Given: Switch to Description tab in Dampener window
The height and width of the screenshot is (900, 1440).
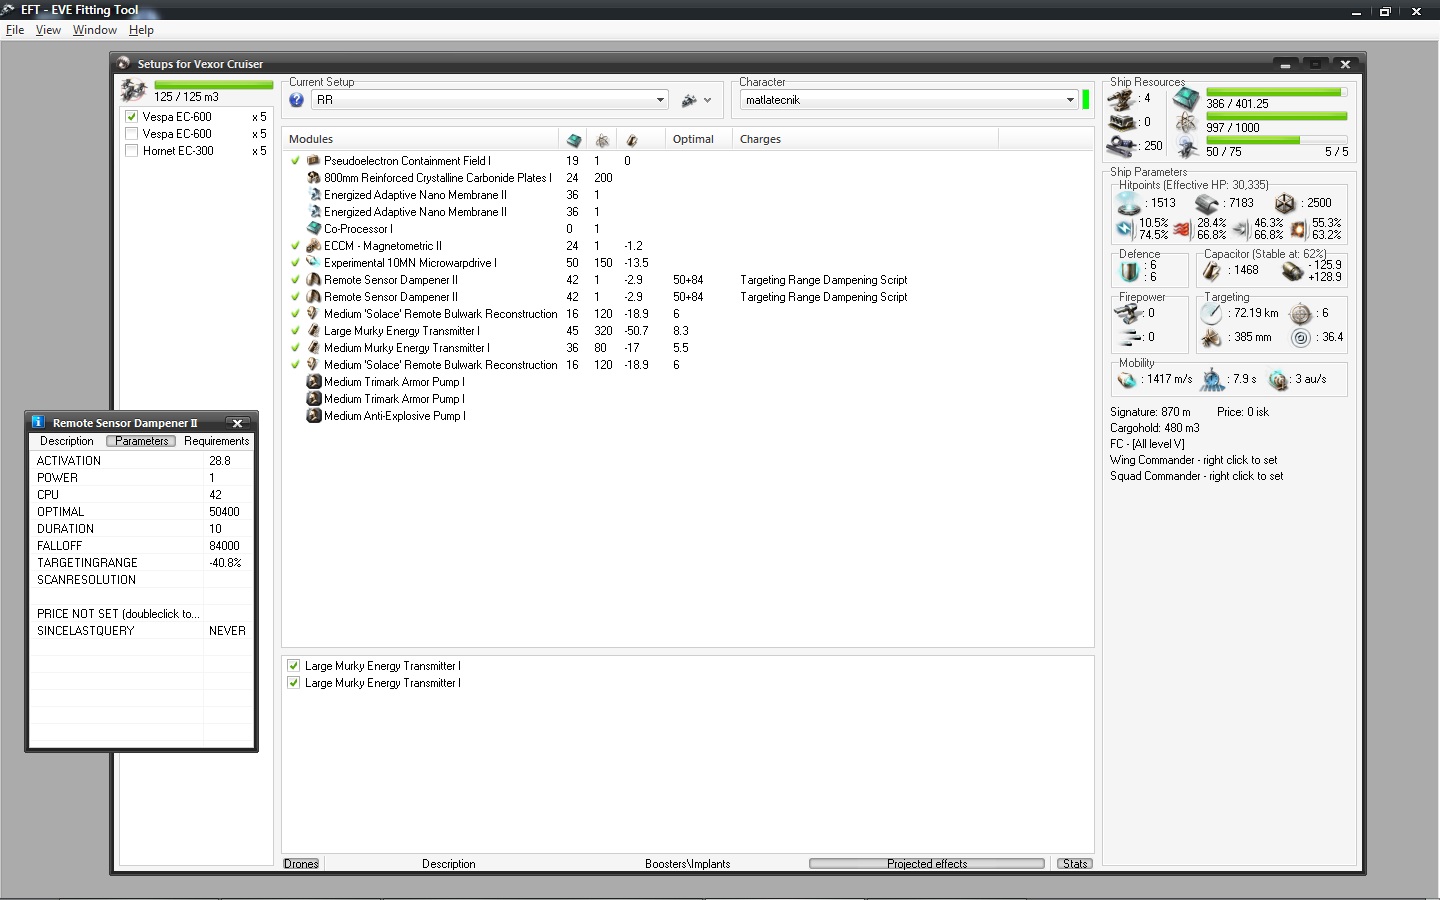Looking at the screenshot, I should point(67,441).
